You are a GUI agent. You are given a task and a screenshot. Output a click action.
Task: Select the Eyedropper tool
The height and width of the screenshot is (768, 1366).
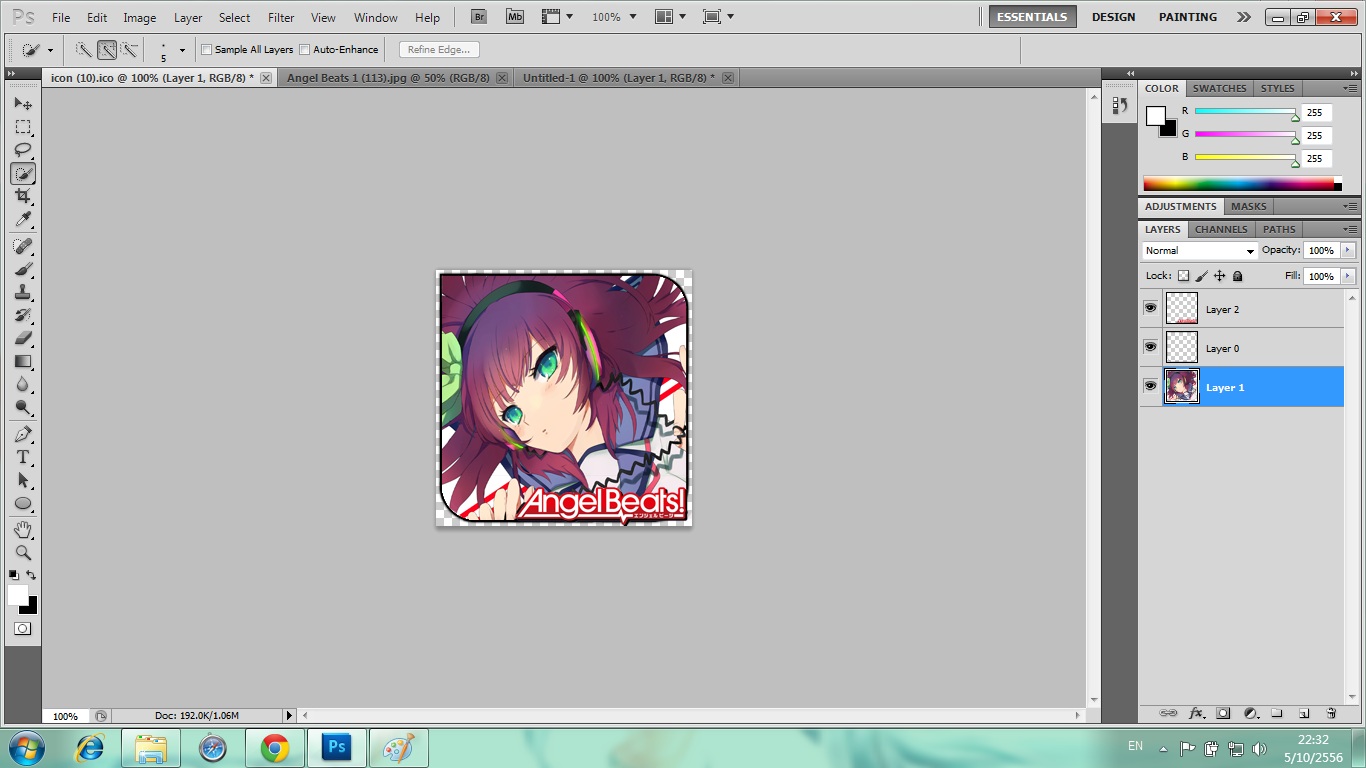(23, 220)
